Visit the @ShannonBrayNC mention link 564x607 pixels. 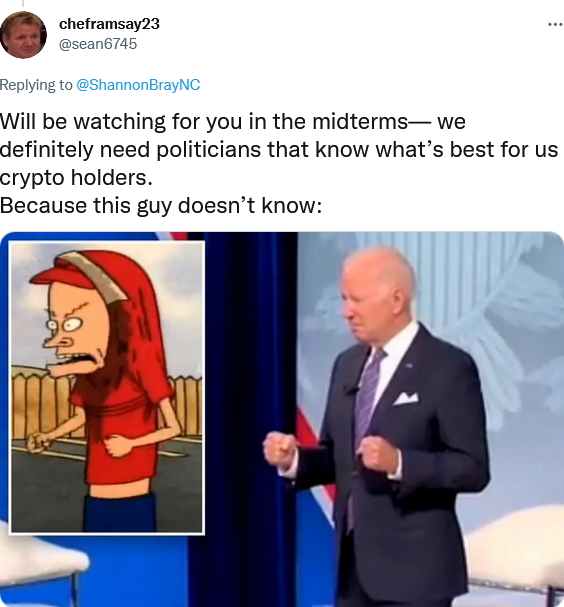click(138, 85)
